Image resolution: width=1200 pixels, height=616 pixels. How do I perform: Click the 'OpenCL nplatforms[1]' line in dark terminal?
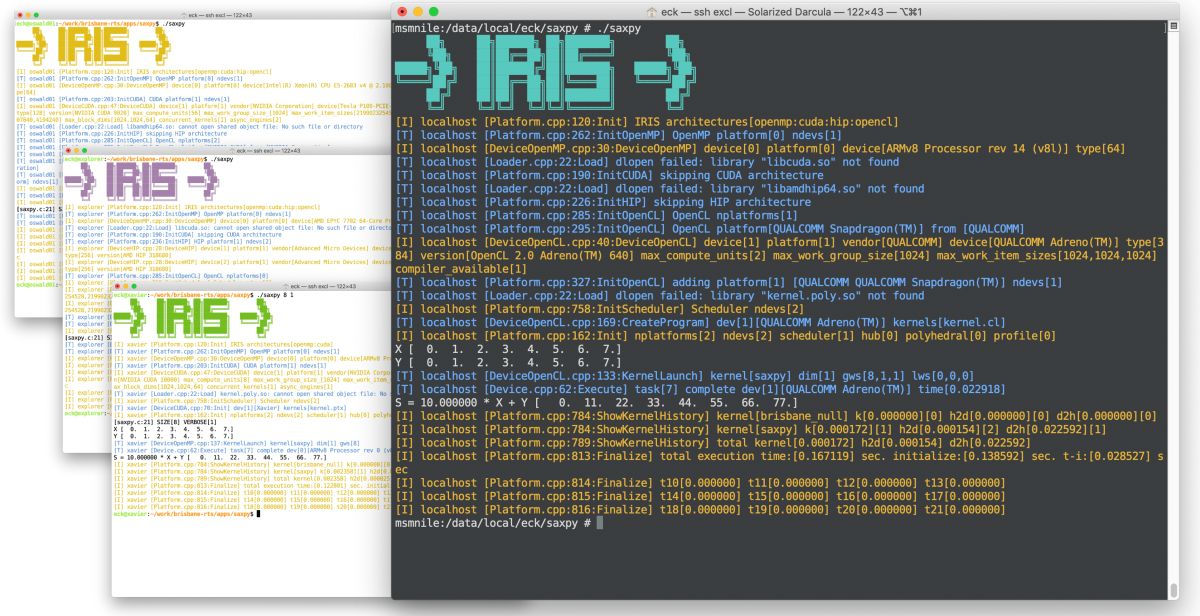pos(597,216)
